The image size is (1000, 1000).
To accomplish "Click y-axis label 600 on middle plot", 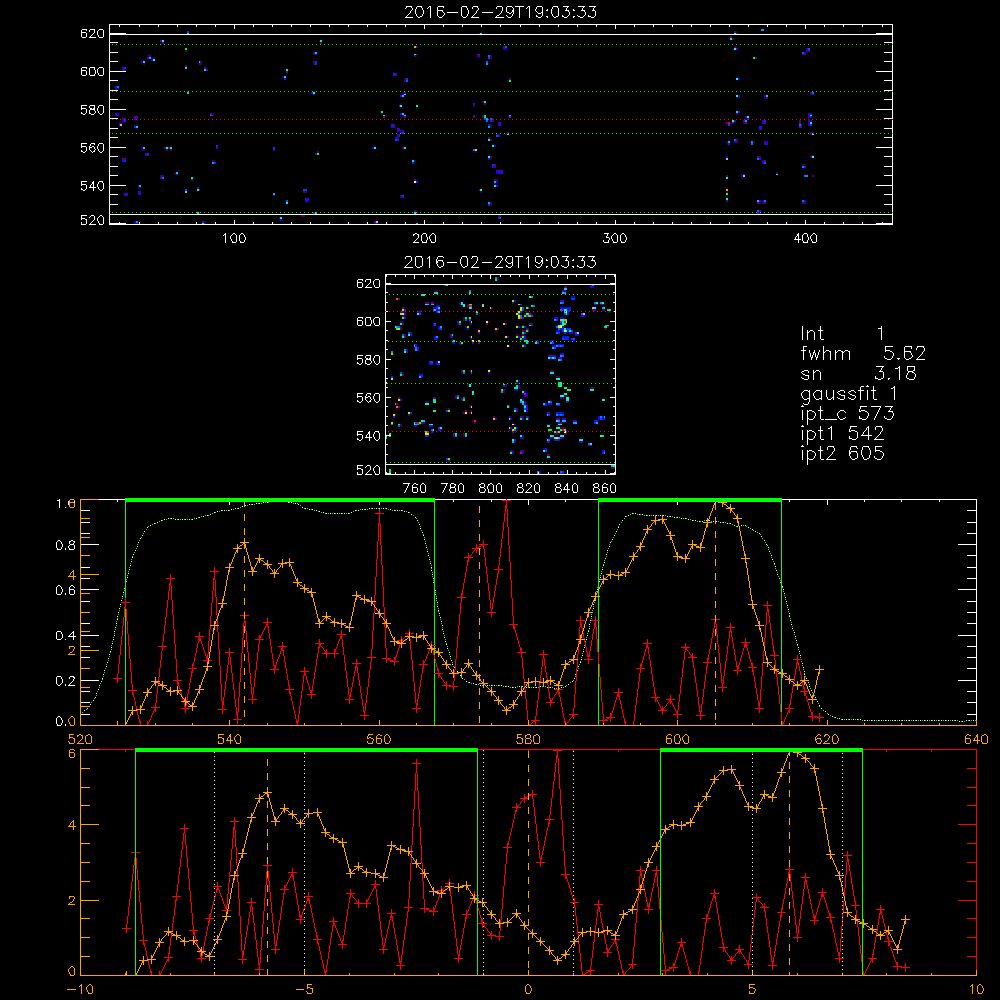I will (368, 321).
